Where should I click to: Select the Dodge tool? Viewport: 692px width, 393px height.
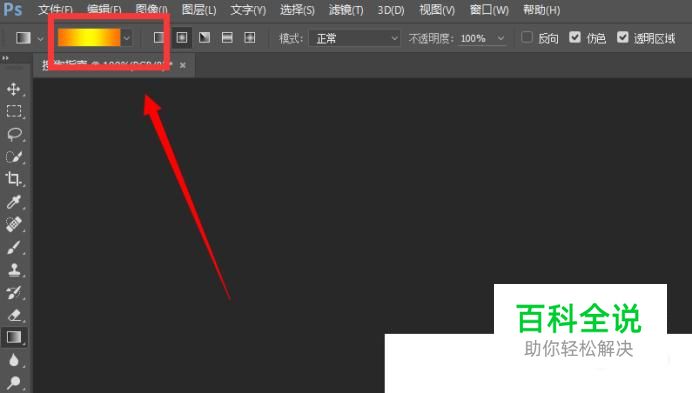(x=14, y=382)
